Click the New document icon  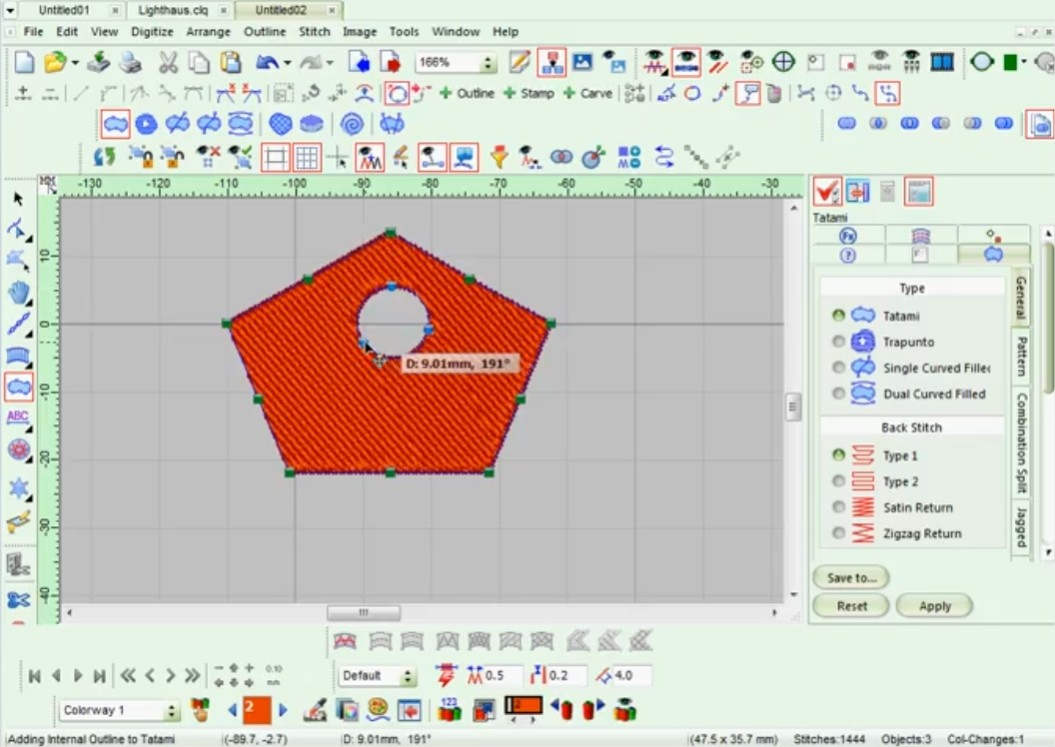[x=25, y=63]
